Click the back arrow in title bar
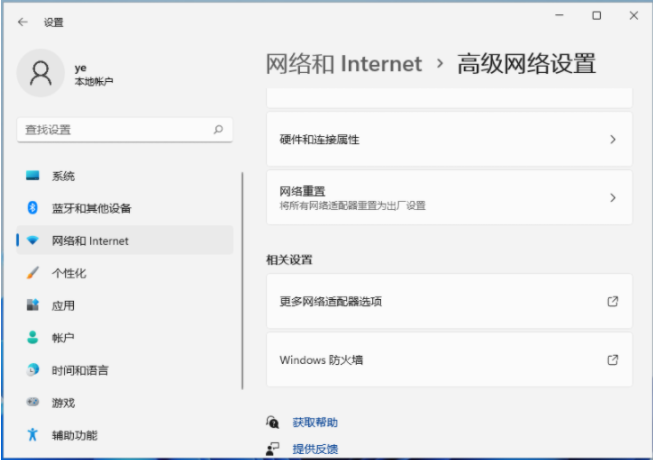The width and height of the screenshot is (653, 460). [x=22, y=20]
